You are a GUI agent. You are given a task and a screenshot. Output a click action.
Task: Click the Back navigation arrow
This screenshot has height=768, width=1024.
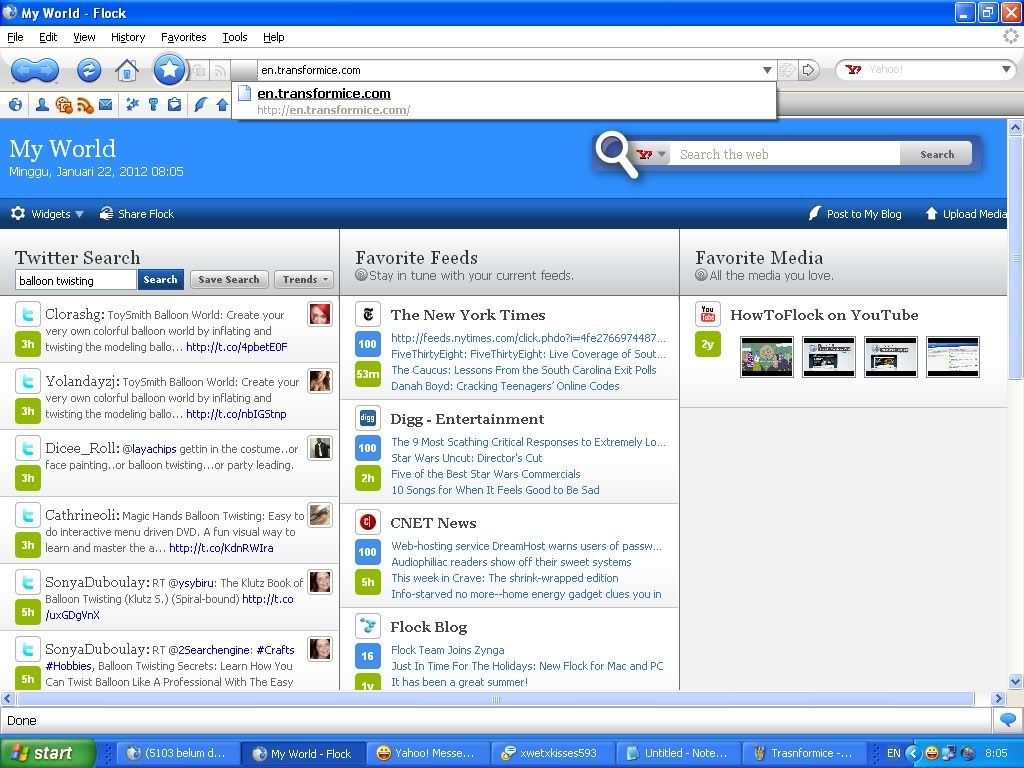tap(22, 70)
